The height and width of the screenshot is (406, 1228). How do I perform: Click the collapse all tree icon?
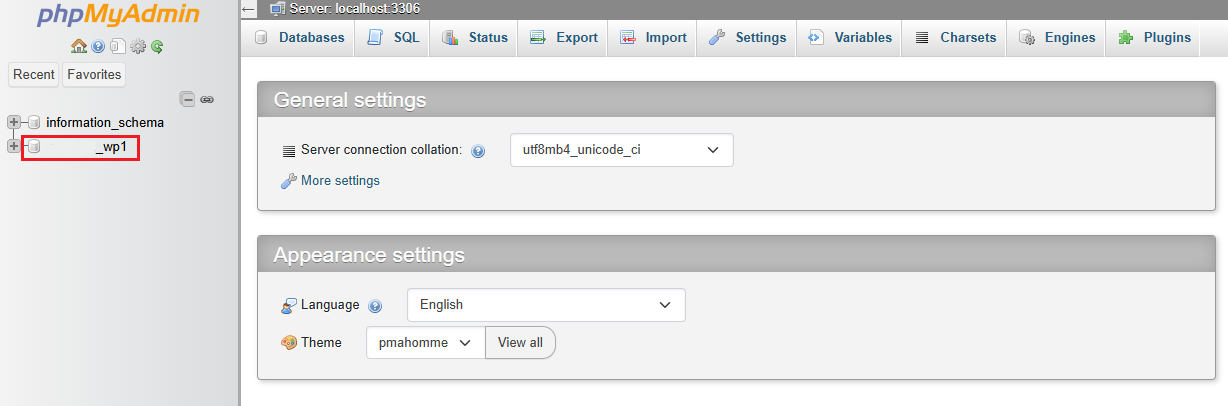click(187, 99)
